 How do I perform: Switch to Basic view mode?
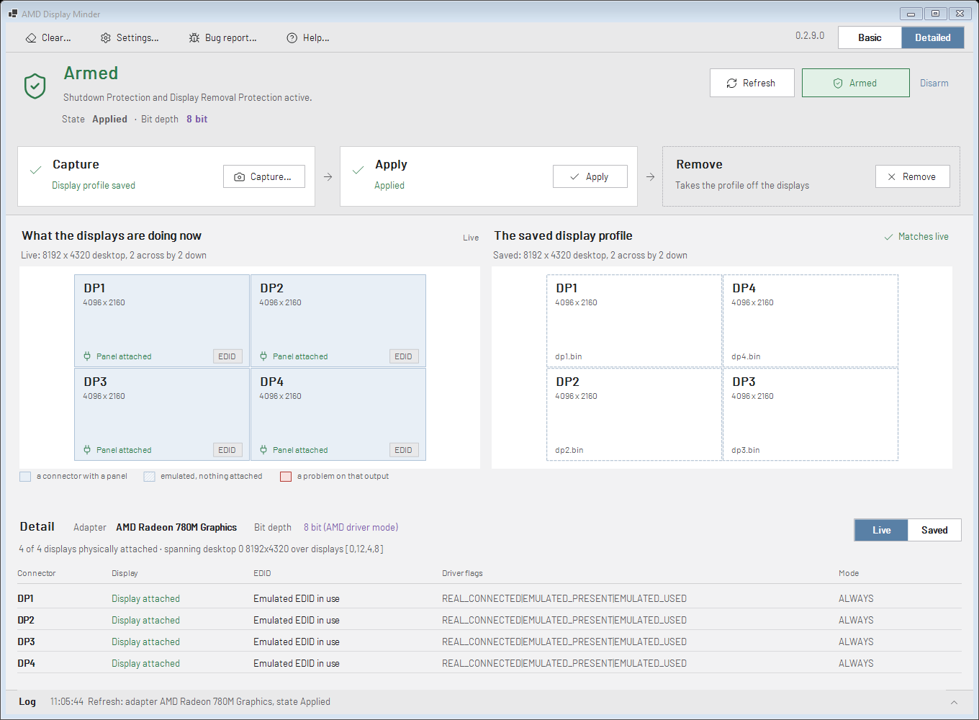(870, 37)
